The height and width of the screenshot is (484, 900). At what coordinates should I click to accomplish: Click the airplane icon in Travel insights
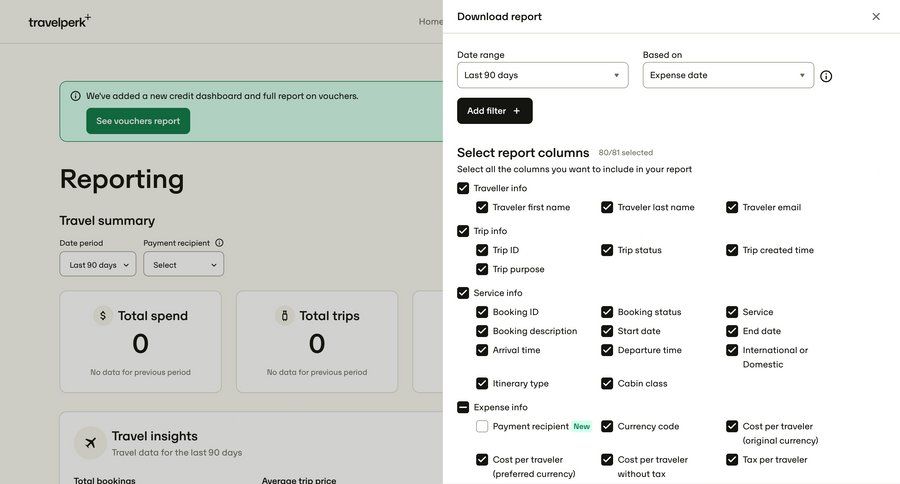[90, 443]
